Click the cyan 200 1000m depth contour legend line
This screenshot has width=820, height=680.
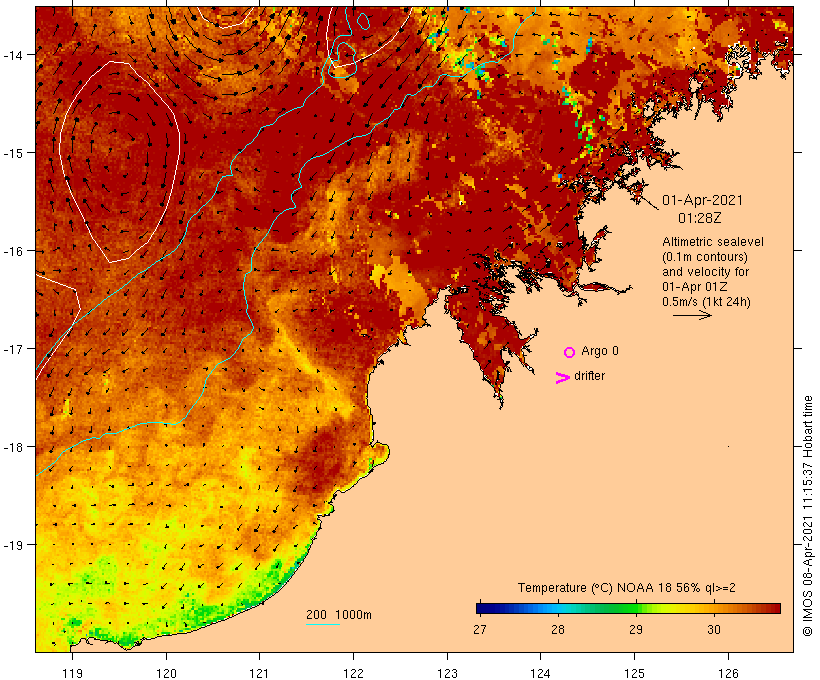pyautogui.click(x=323, y=625)
